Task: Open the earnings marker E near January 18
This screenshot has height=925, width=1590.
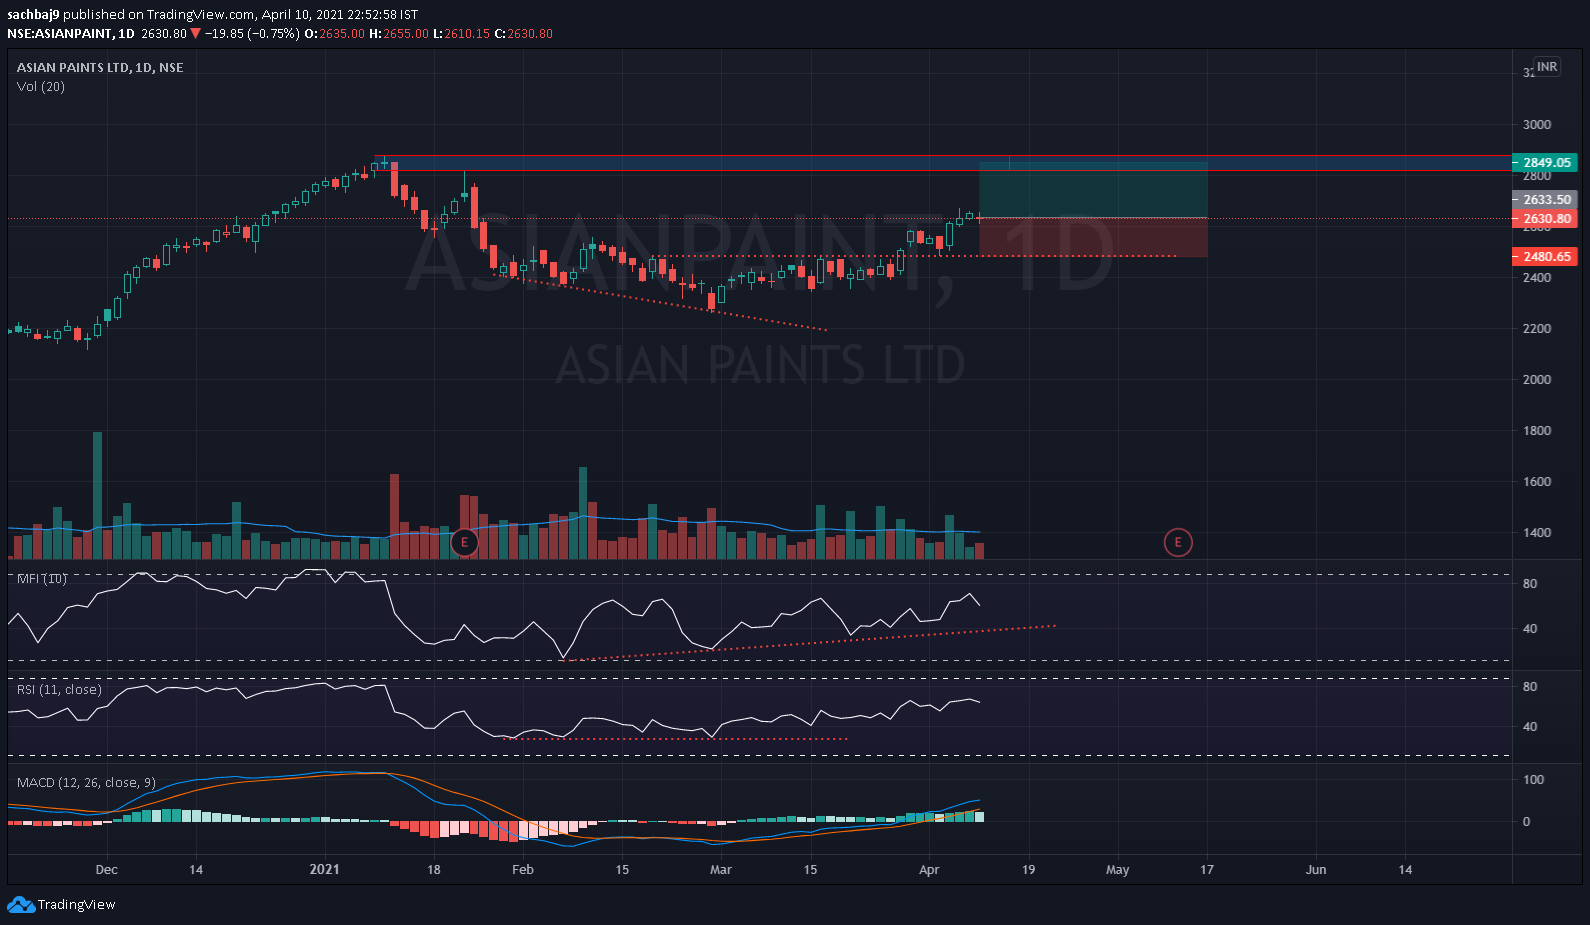Action: pos(464,543)
